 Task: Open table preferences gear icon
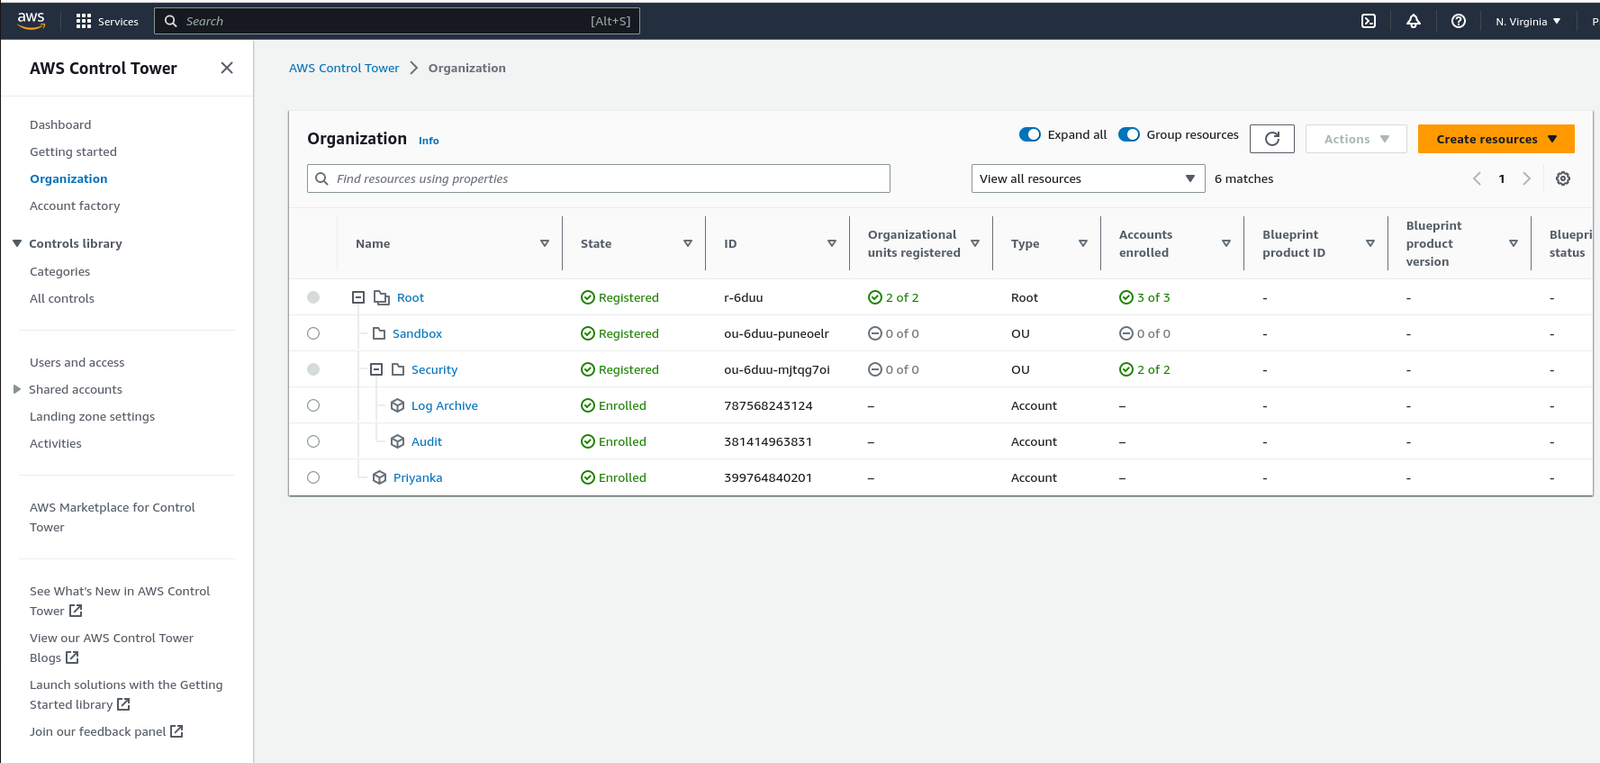(x=1563, y=179)
